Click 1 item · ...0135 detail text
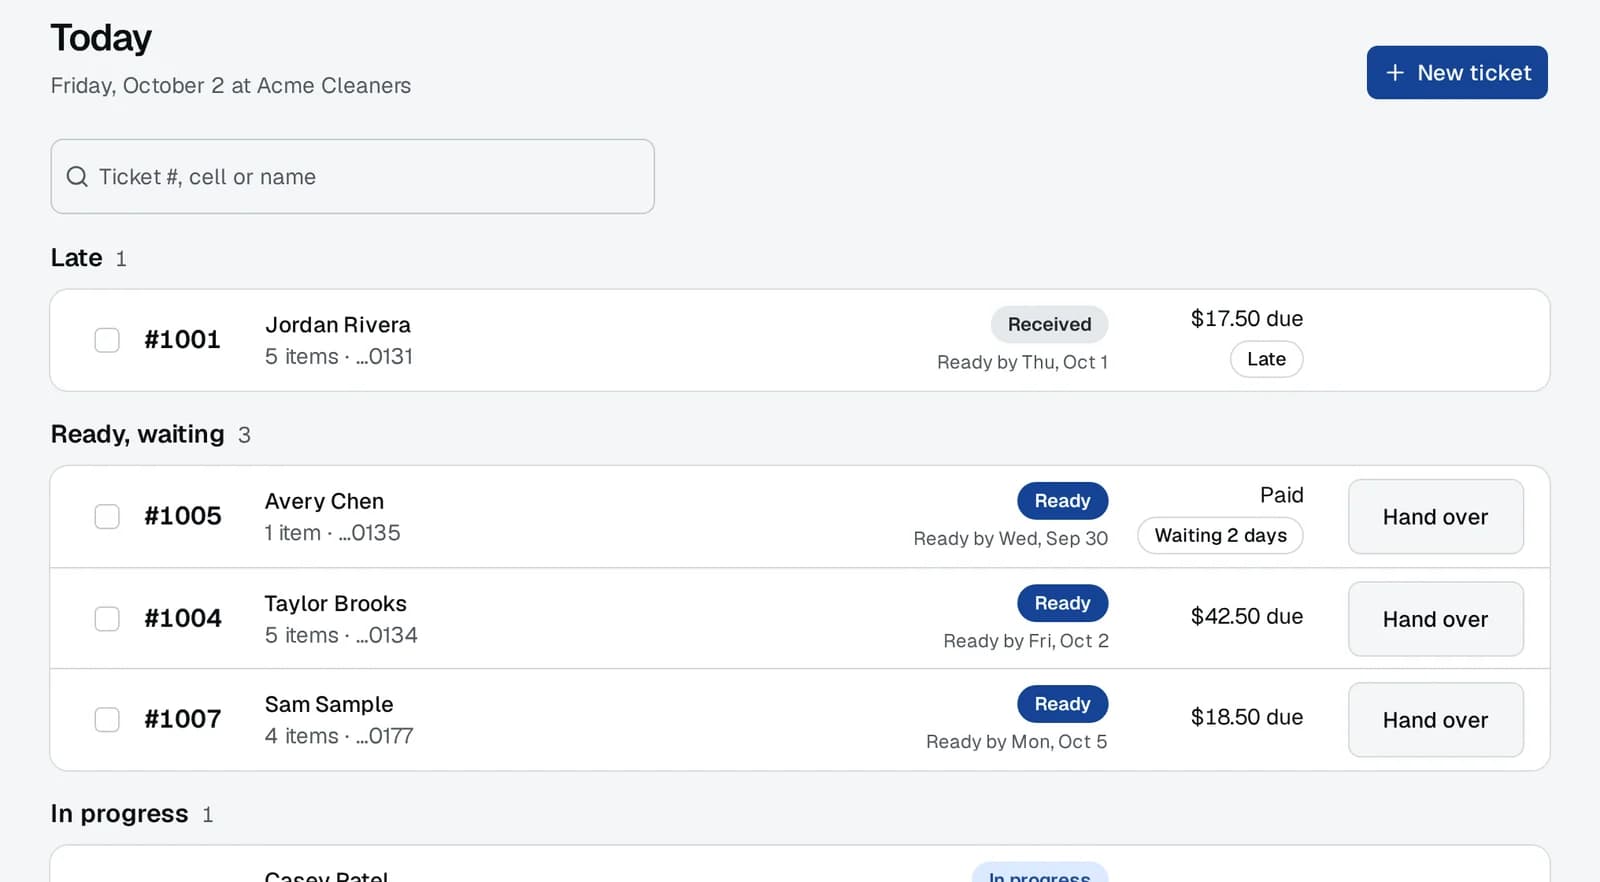Viewport: 1600px width, 882px height. tap(333, 533)
